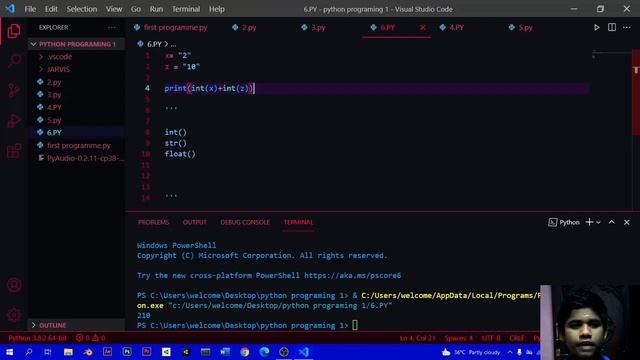
Task: Maximize the terminal panel size
Action: pyautogui.click(x=611, y=222)
